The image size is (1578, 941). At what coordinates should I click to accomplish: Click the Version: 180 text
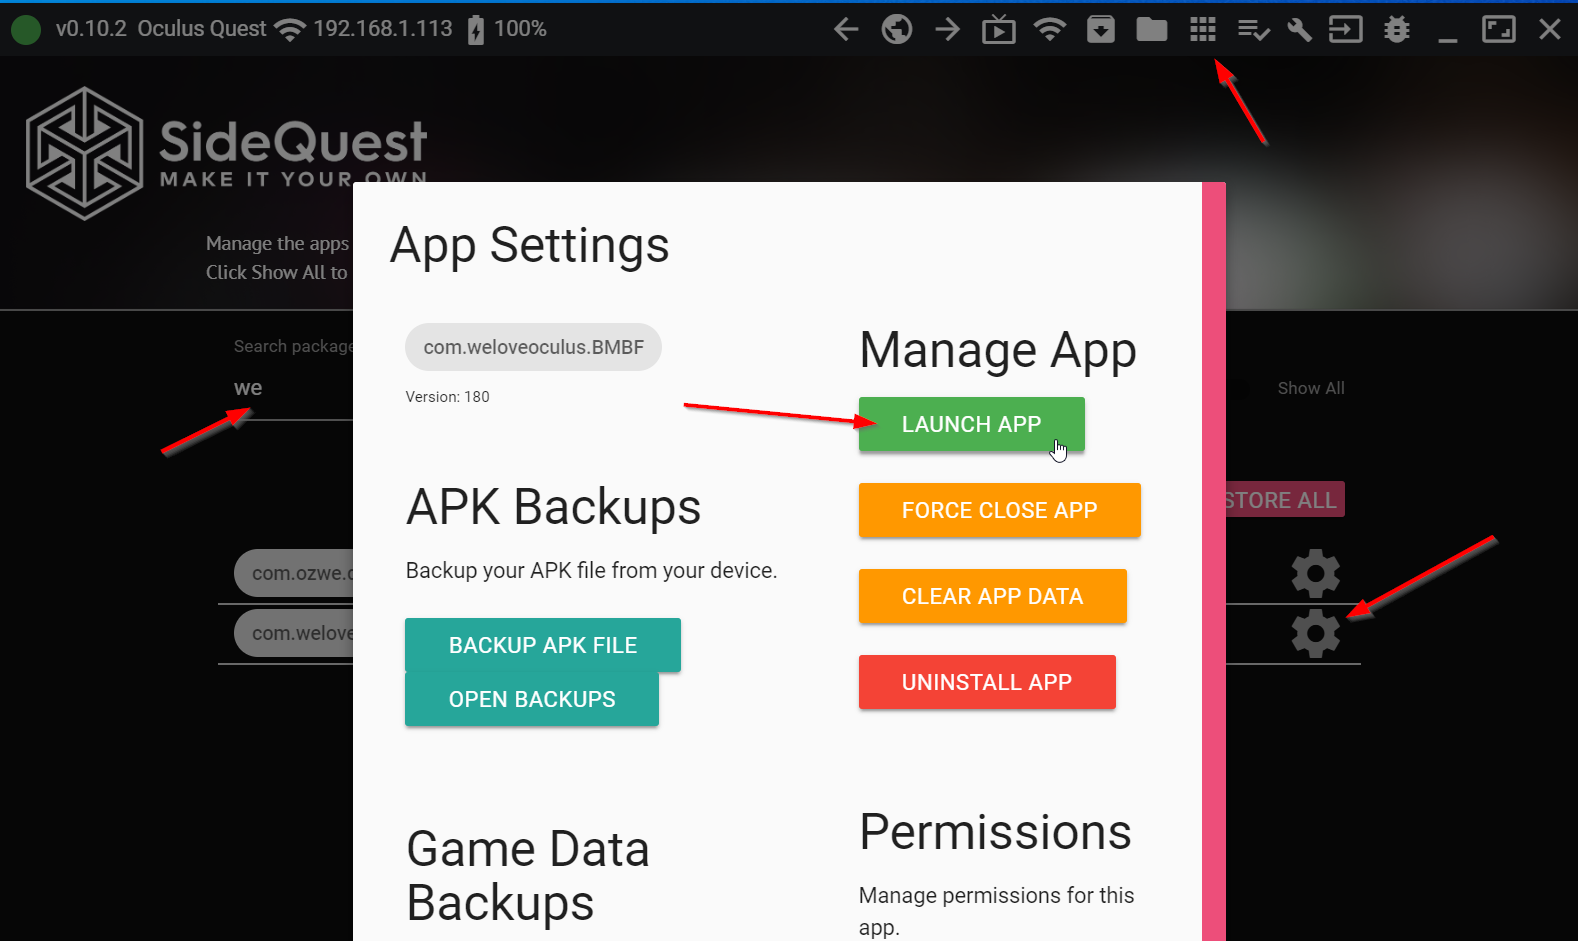pyautogui.click(x=447, y=397)
